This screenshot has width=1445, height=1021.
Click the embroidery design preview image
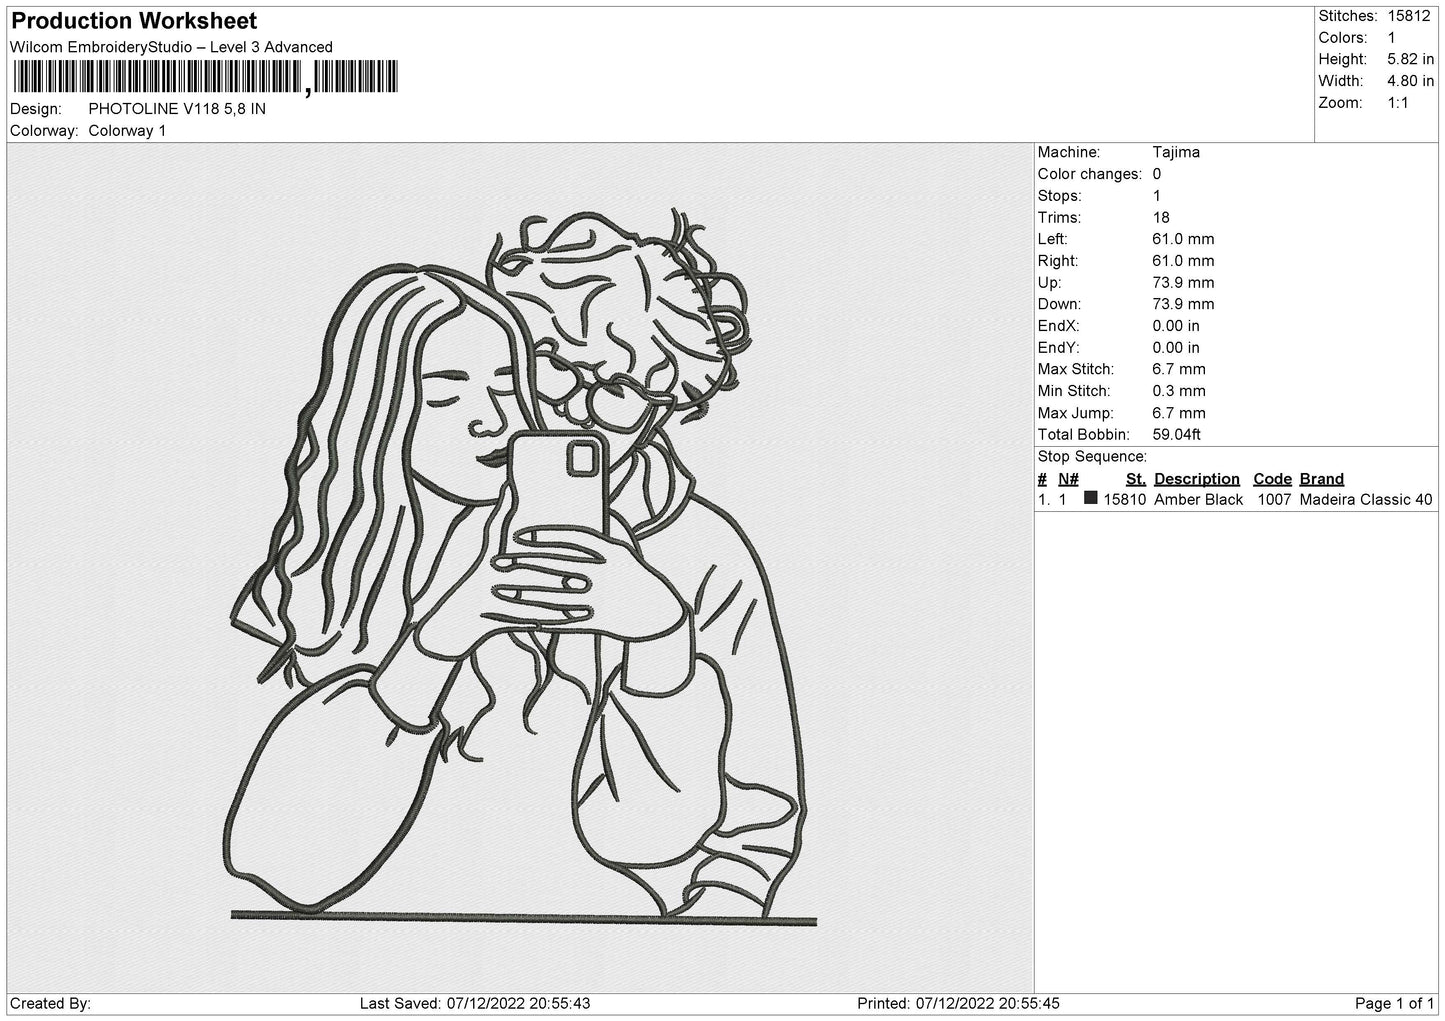(520, 567)
